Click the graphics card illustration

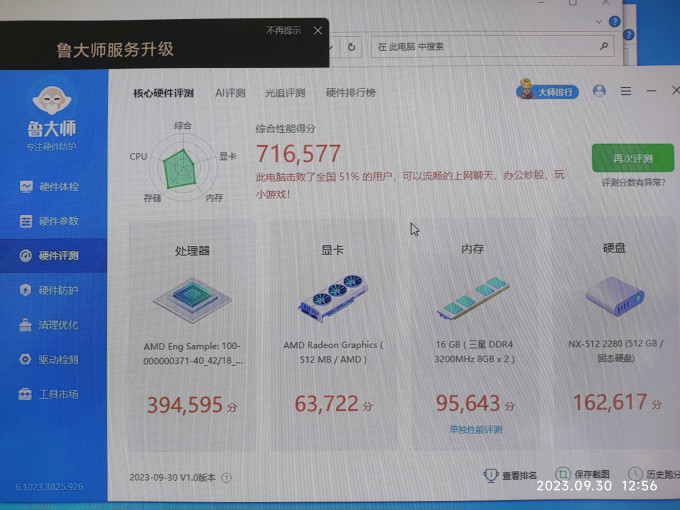(333, 298)
